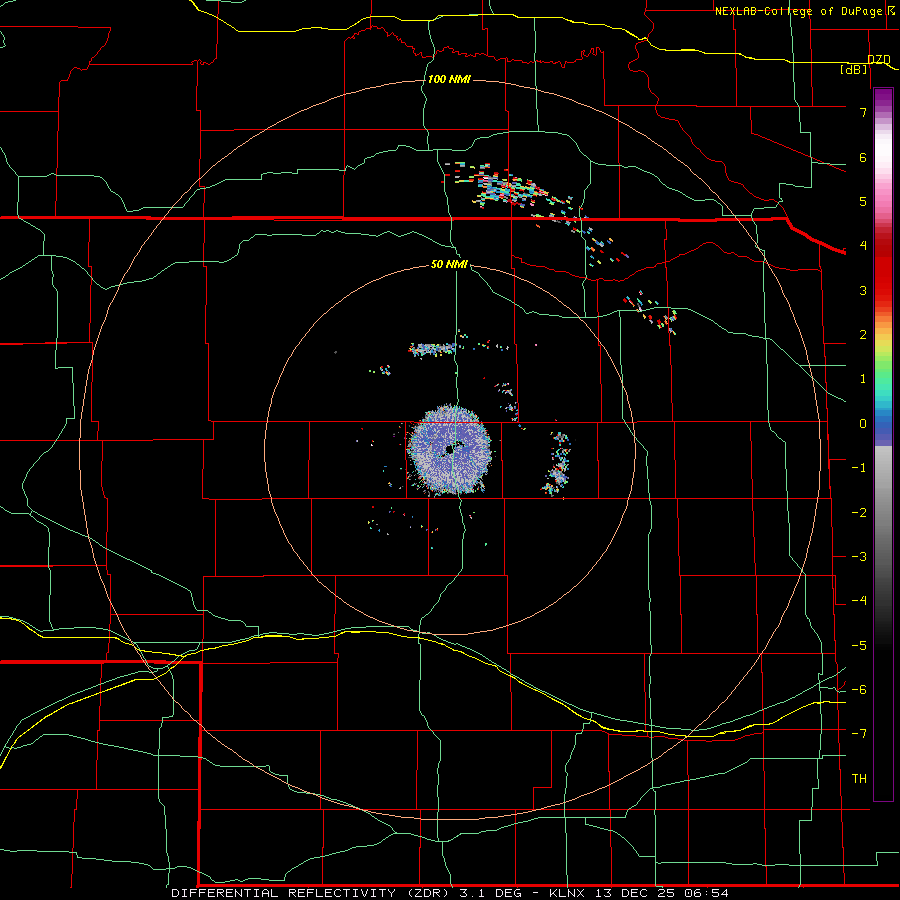Click the DZD label above the color scale
Viewport: 900px width, 900px height.
879,59
